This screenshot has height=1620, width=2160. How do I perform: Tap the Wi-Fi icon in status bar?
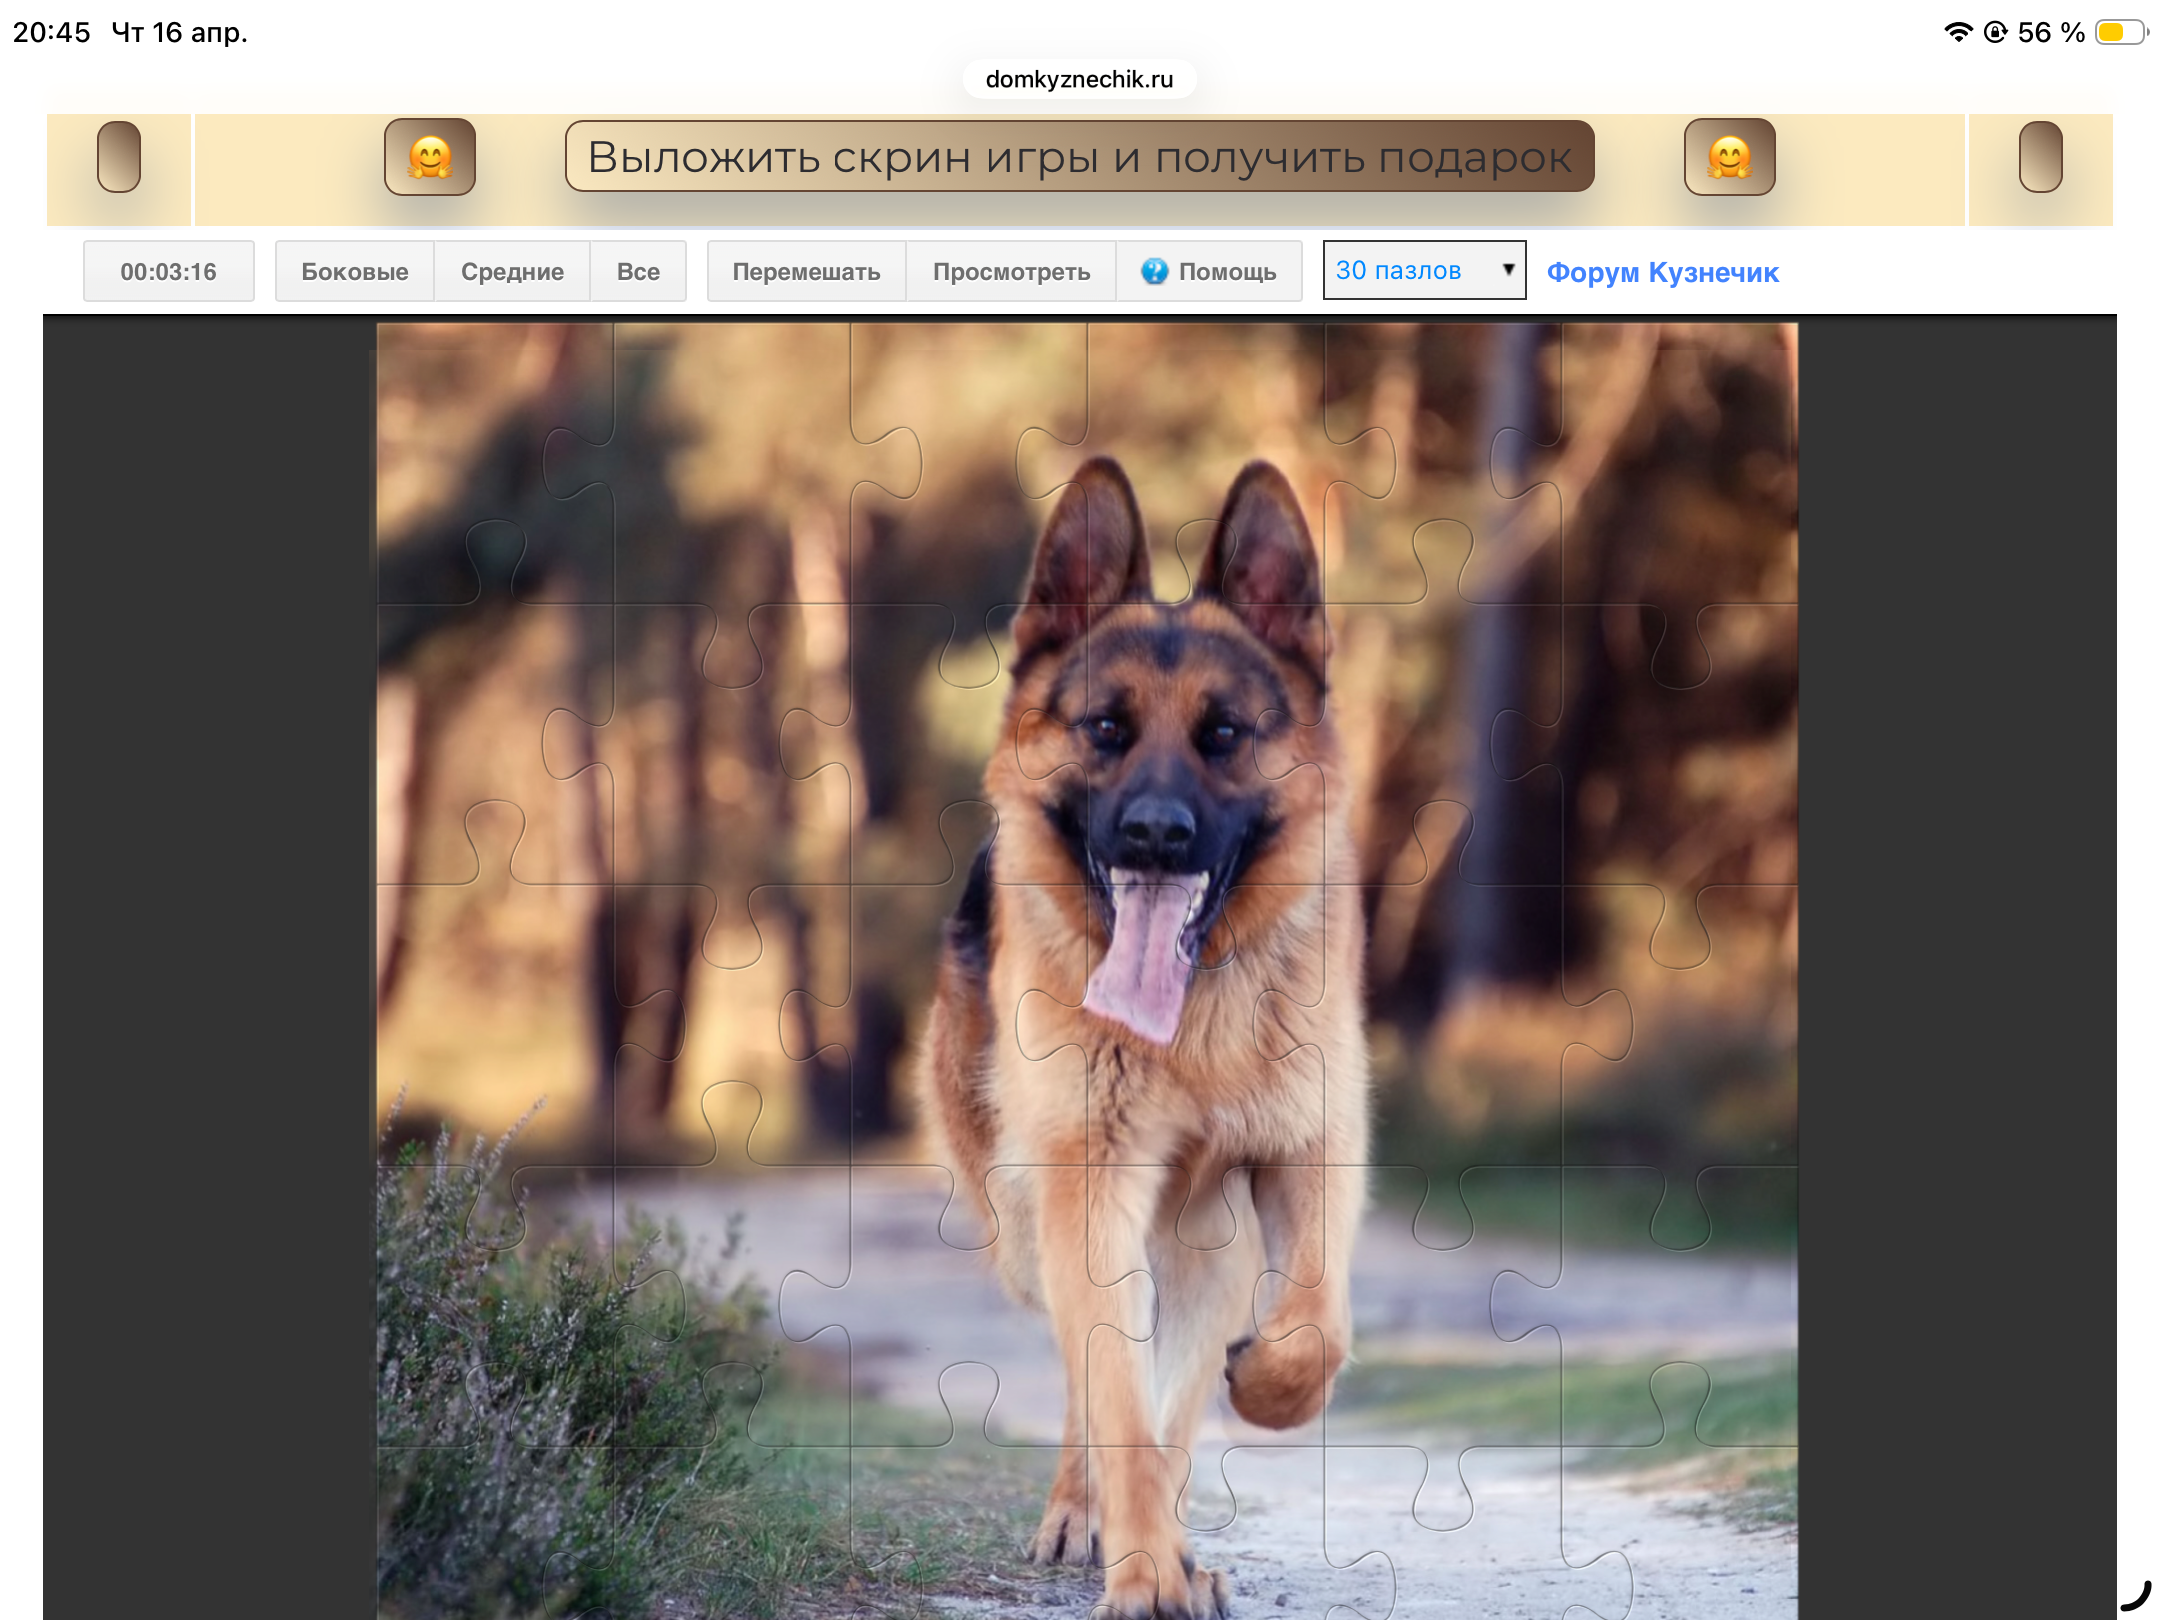tap(1957, 33)
